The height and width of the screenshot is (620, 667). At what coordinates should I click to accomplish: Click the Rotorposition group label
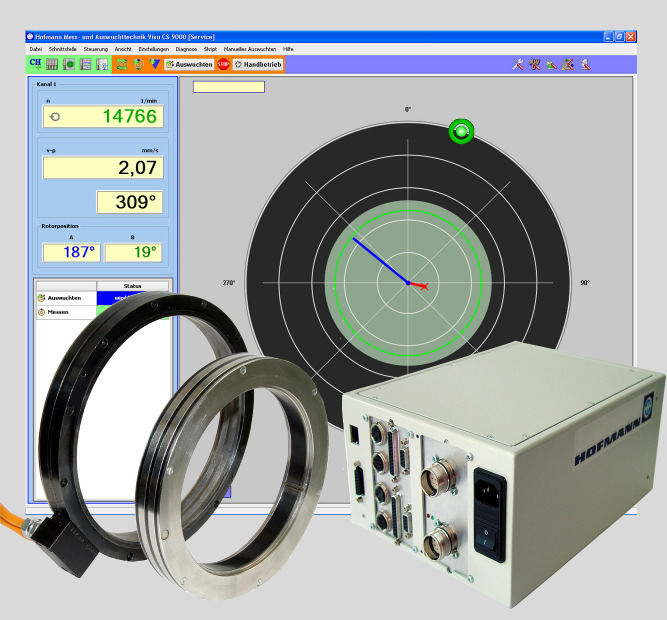60,226
